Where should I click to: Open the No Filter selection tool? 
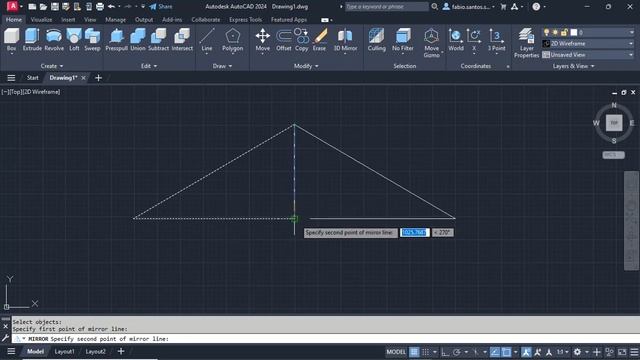pyautogui.click(x=402, y=40)
